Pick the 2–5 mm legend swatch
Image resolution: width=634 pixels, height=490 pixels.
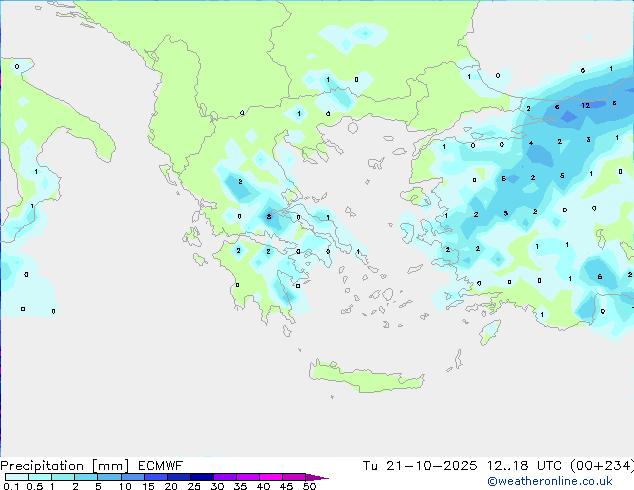tap(86, 477)
